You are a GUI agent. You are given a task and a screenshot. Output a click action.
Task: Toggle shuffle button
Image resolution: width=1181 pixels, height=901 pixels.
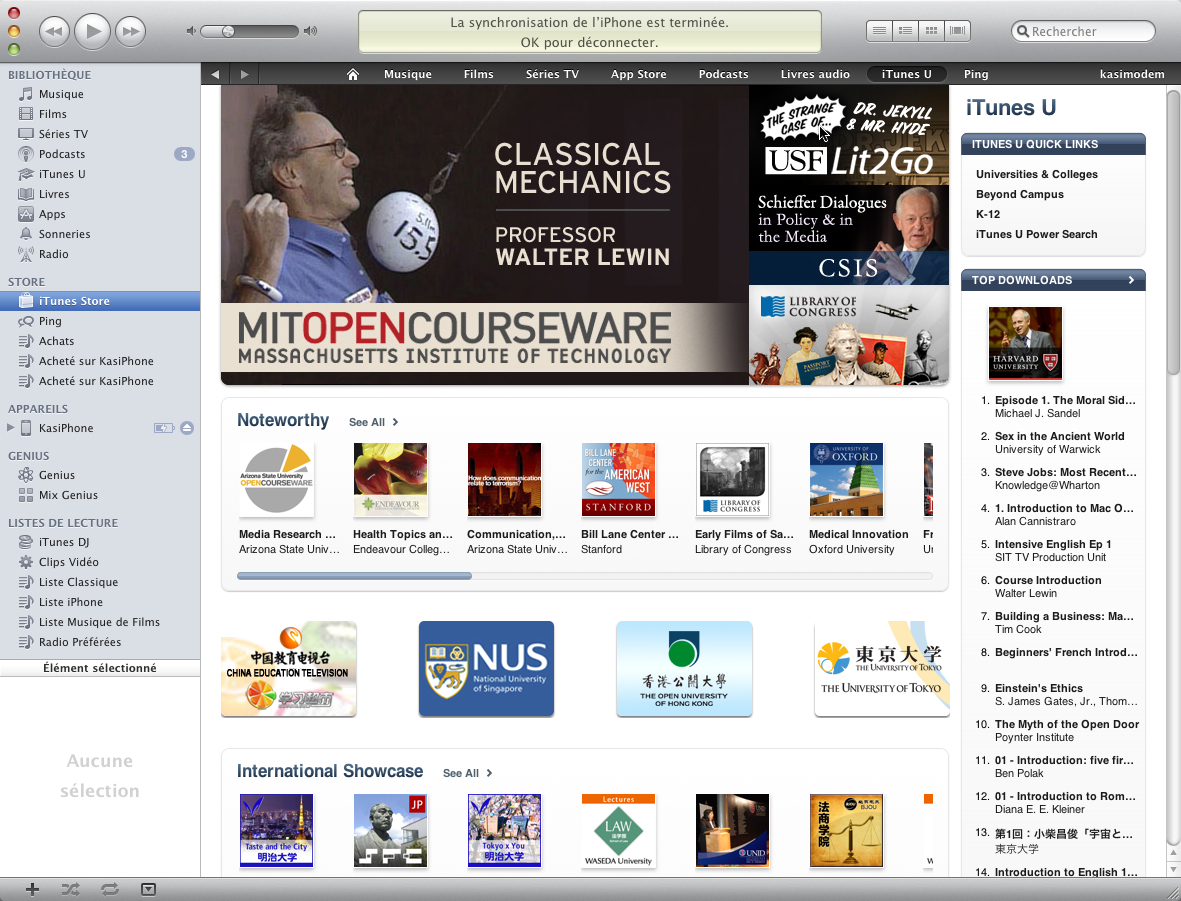tap(71, 890)
